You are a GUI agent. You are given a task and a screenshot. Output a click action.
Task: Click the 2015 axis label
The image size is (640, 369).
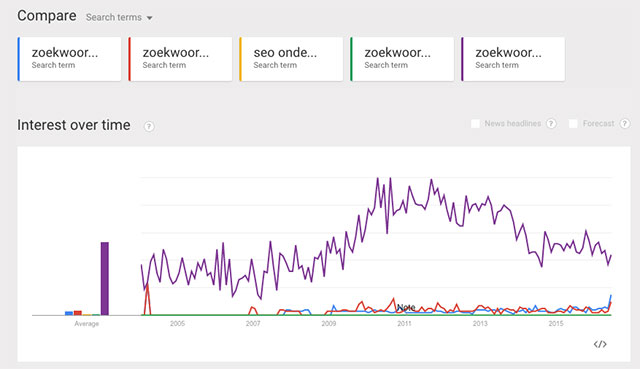(556, 324)
